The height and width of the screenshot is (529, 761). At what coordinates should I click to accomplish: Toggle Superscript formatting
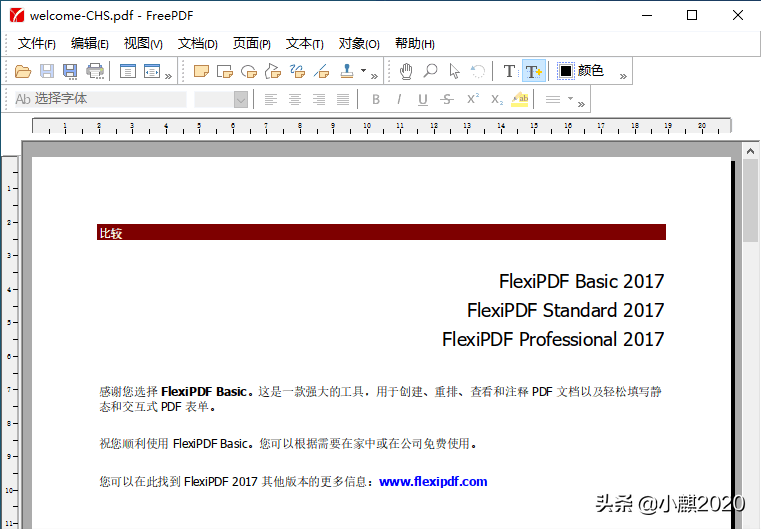coord(473,99)
